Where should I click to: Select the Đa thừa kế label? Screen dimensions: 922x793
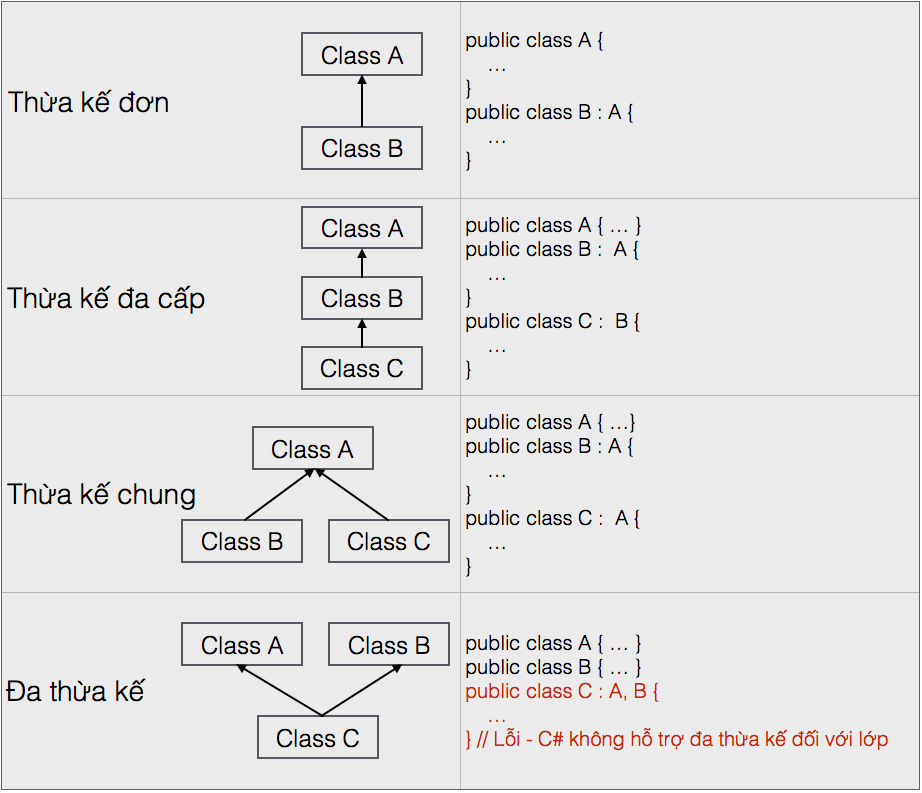coord(75,691)
